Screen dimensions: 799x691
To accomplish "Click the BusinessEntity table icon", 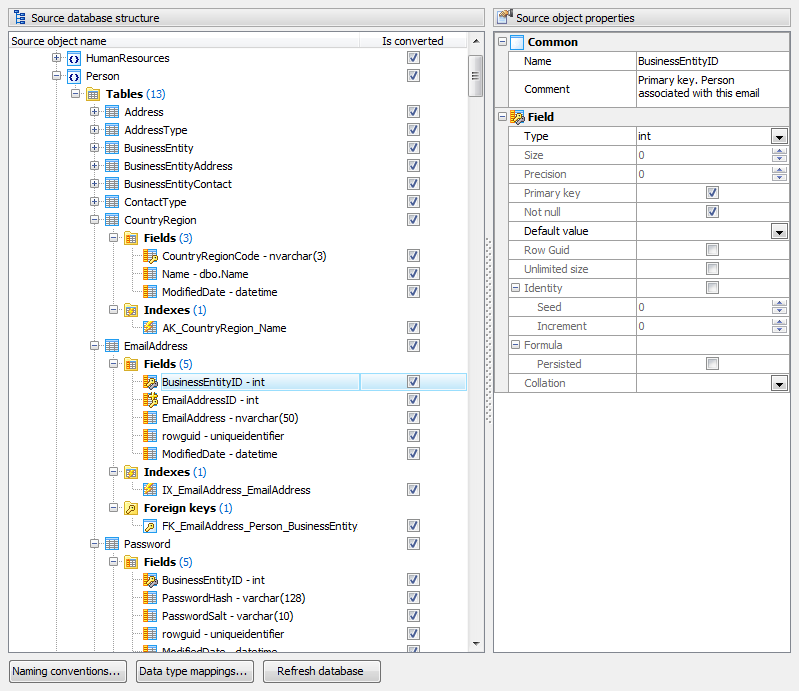I will tap(112, 148).
